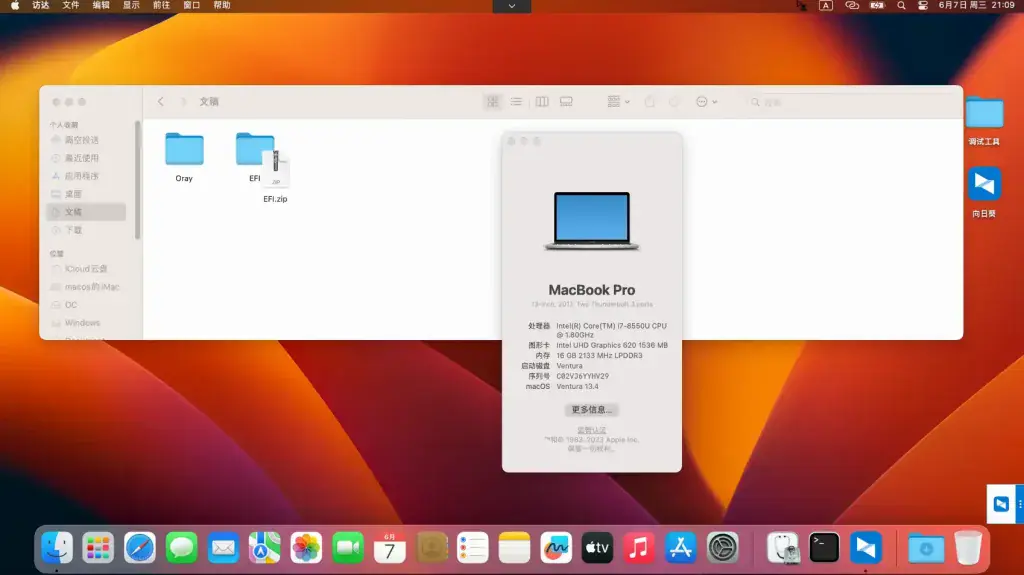Open Music app in Dock
1024x575 pixels.
(639, 548)
